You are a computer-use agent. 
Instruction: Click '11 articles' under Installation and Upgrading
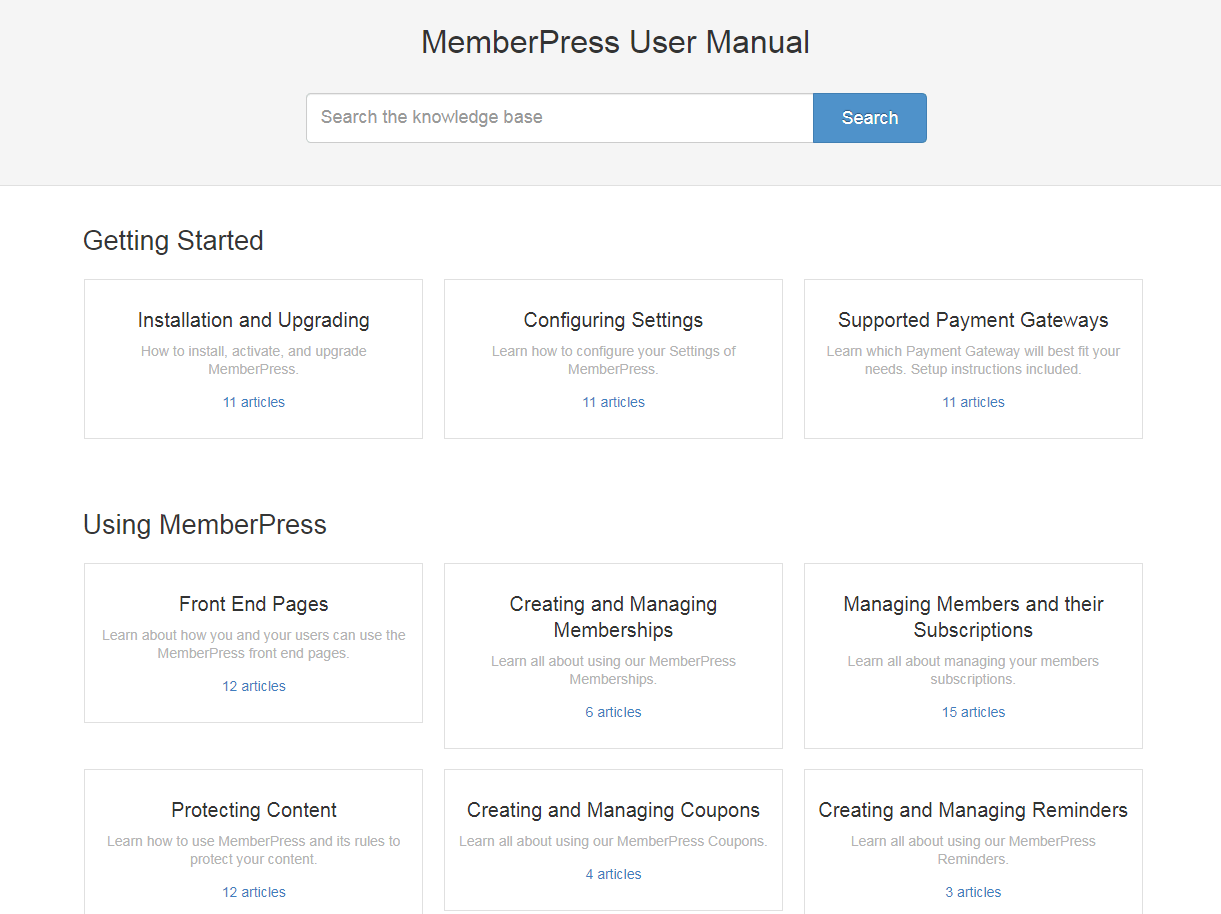(x=253, y=403)
